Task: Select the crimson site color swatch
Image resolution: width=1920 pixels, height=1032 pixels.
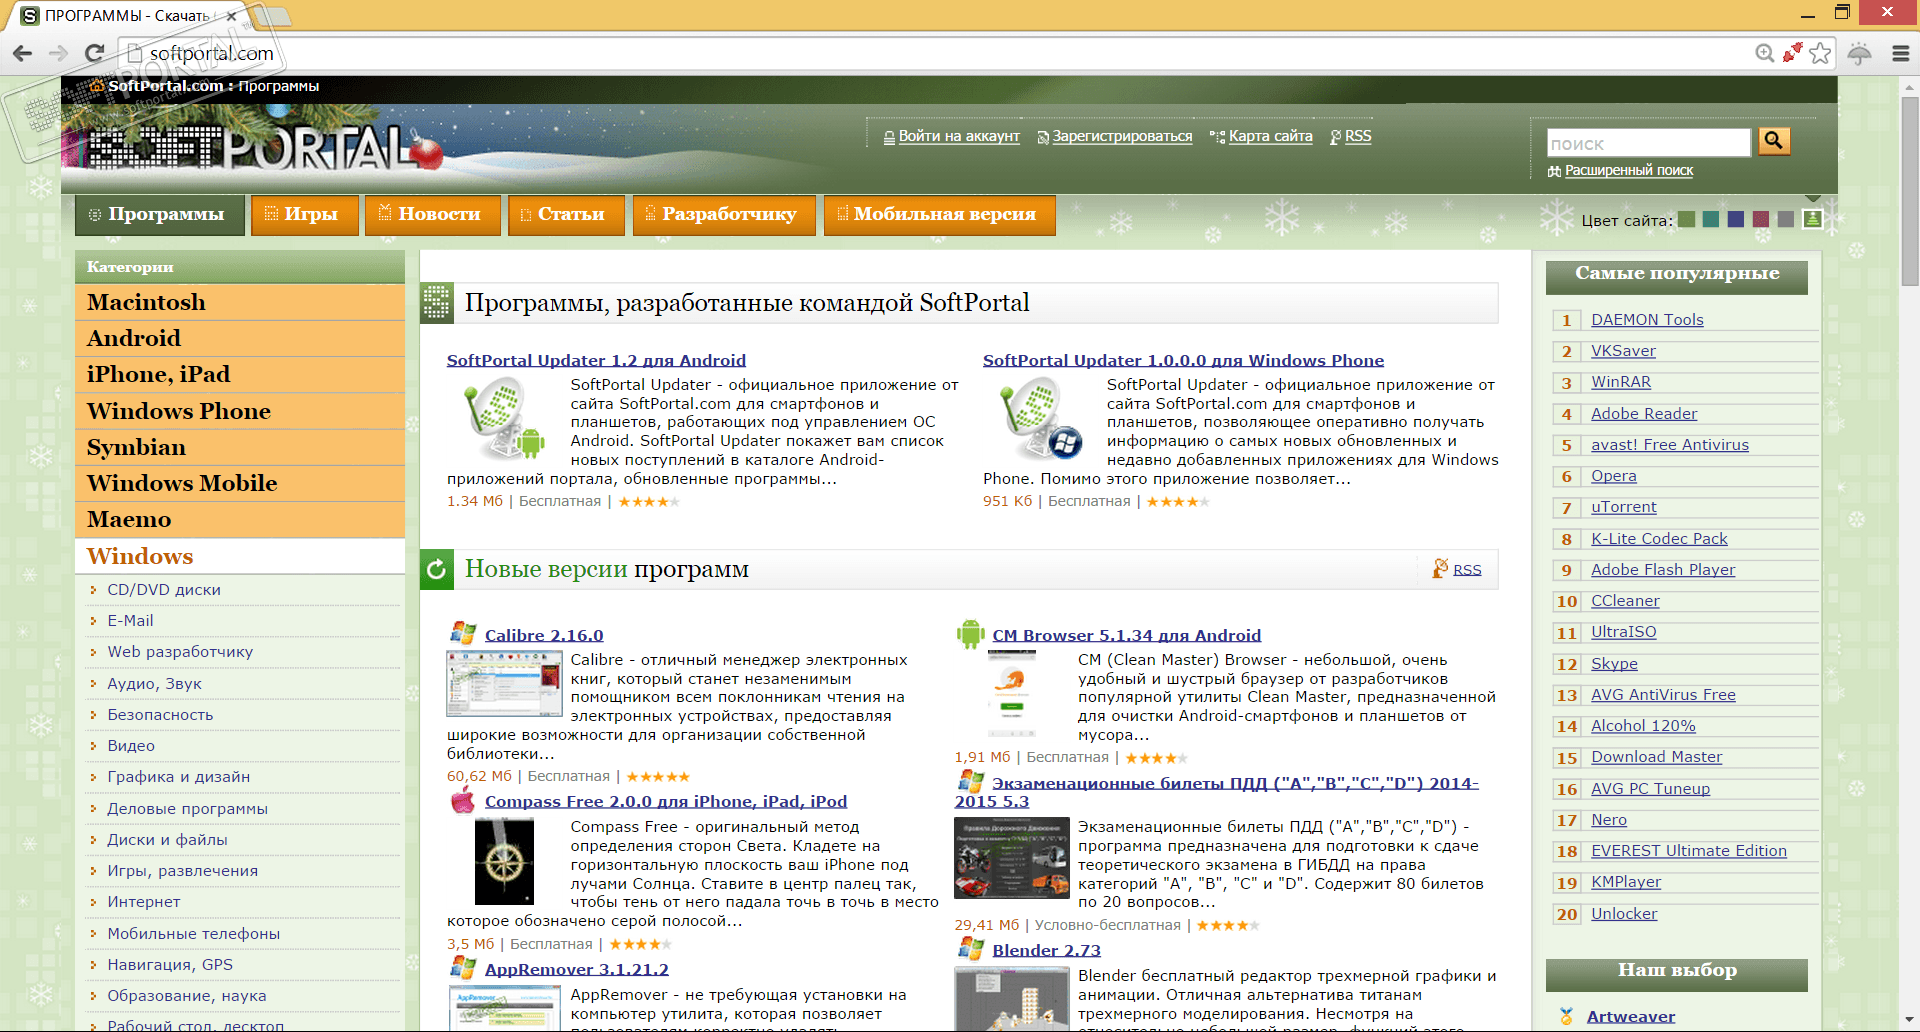Action: (x=1761, y=219)
